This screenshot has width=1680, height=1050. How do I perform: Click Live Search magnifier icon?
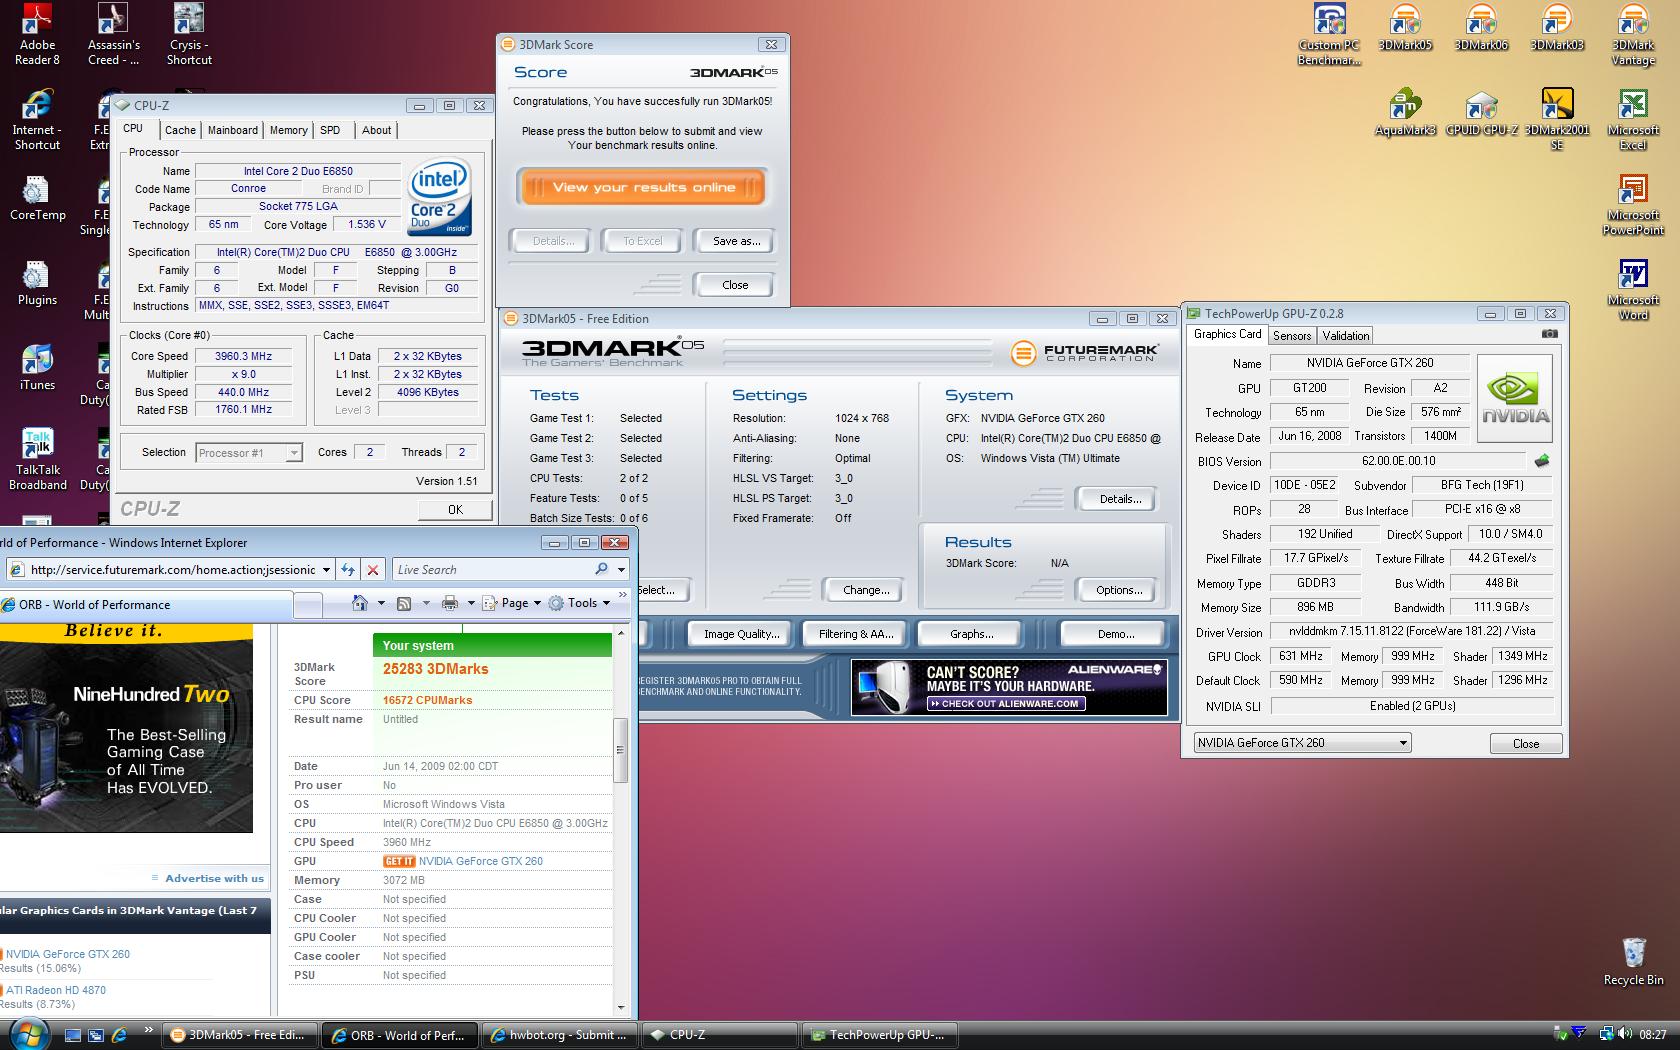pos(601,569)
